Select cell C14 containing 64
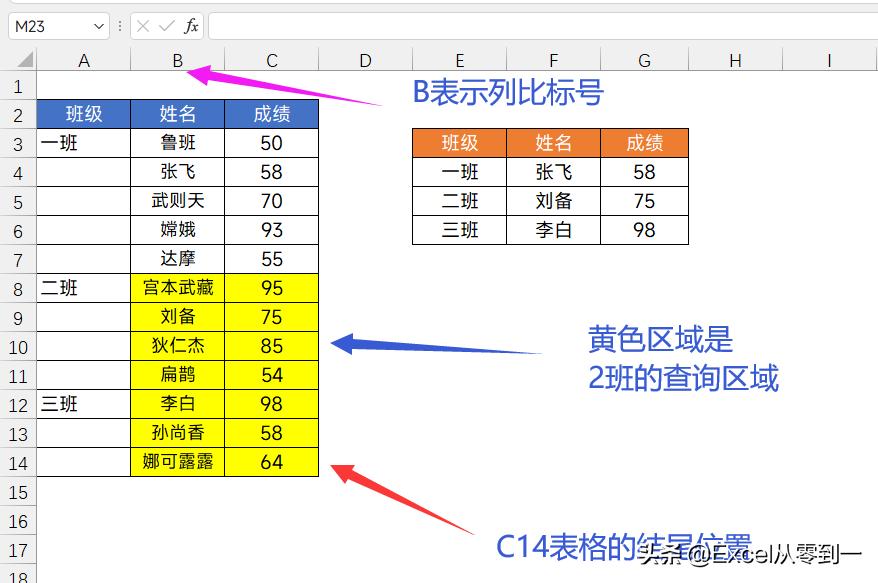Image resolution: width=878 pixels, height=583 pixels. [x=271, y=462]
